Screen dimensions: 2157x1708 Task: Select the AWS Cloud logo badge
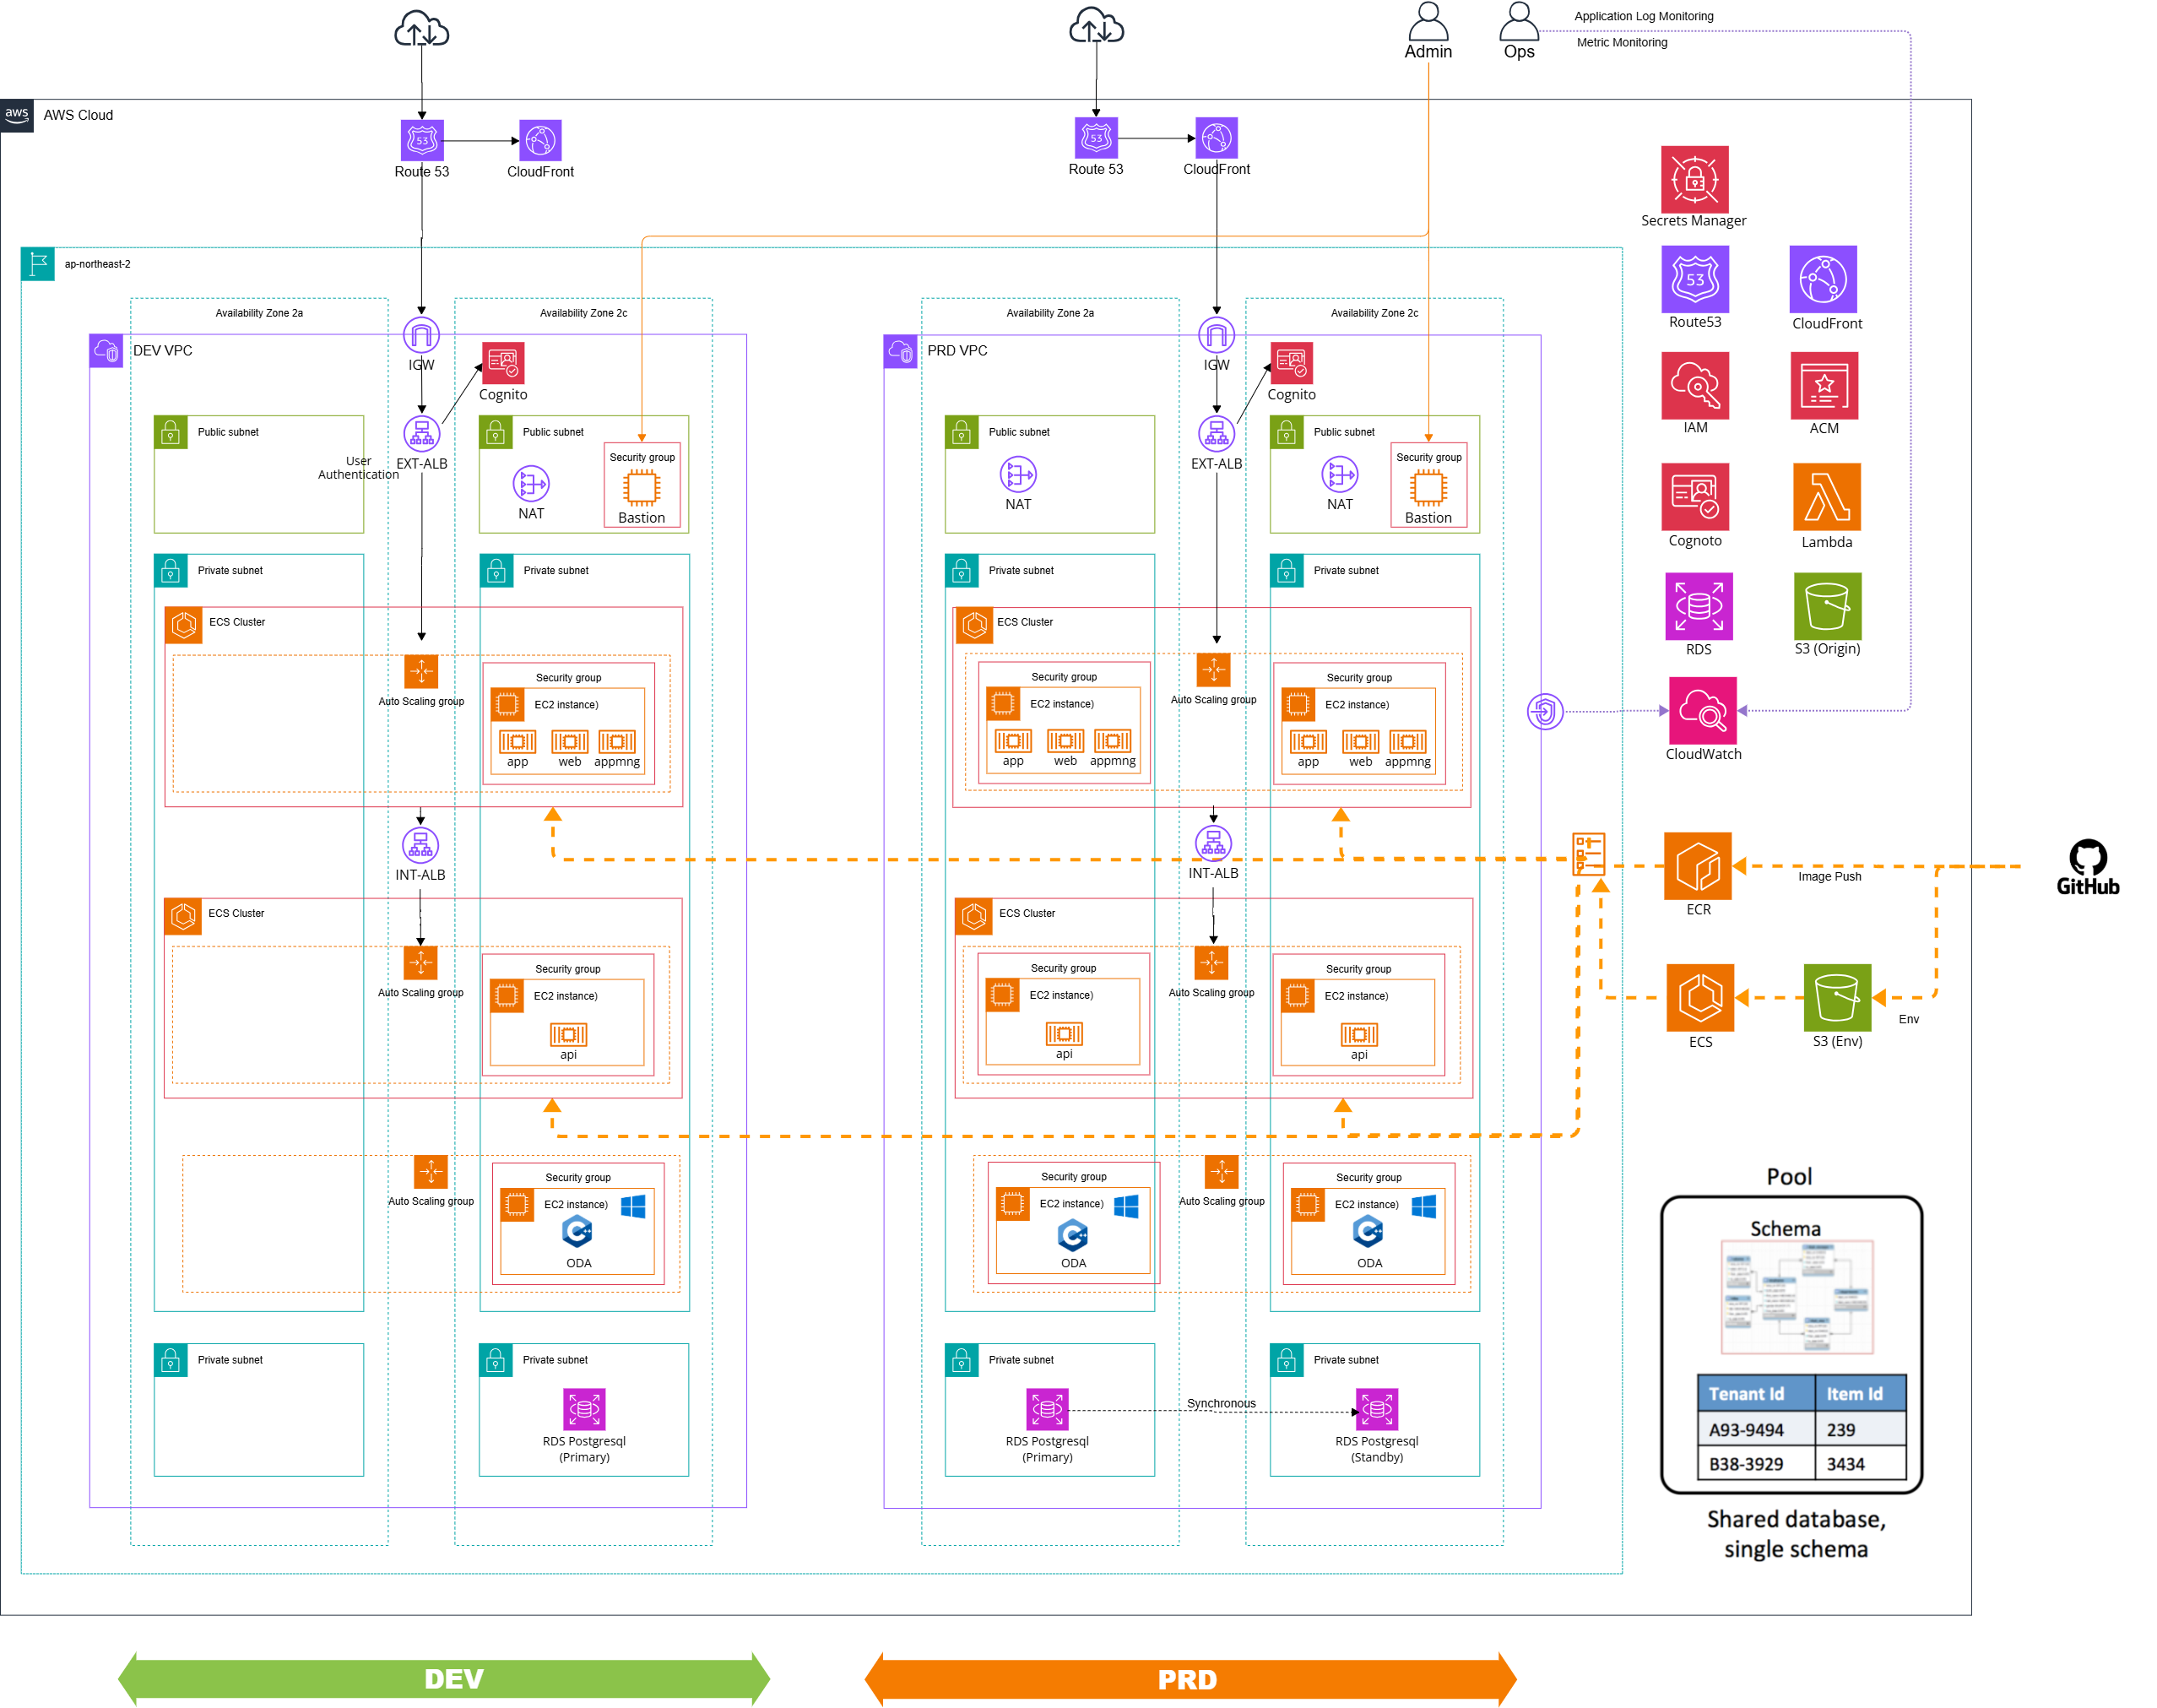pos(17,115)
